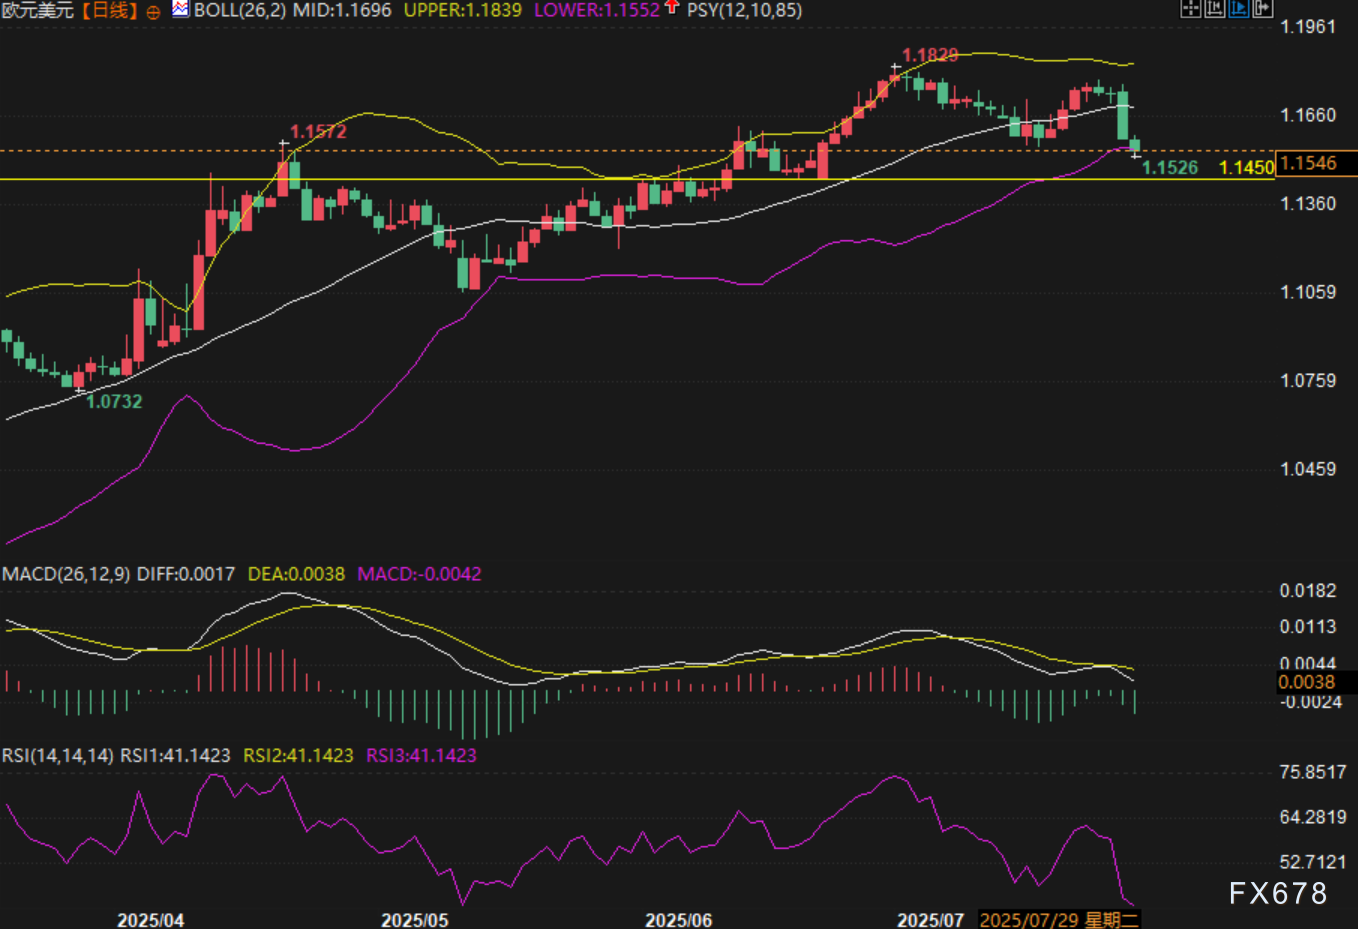Click the 1.0732 low price marker
The image size is (1358, 929).
(114, 402)
